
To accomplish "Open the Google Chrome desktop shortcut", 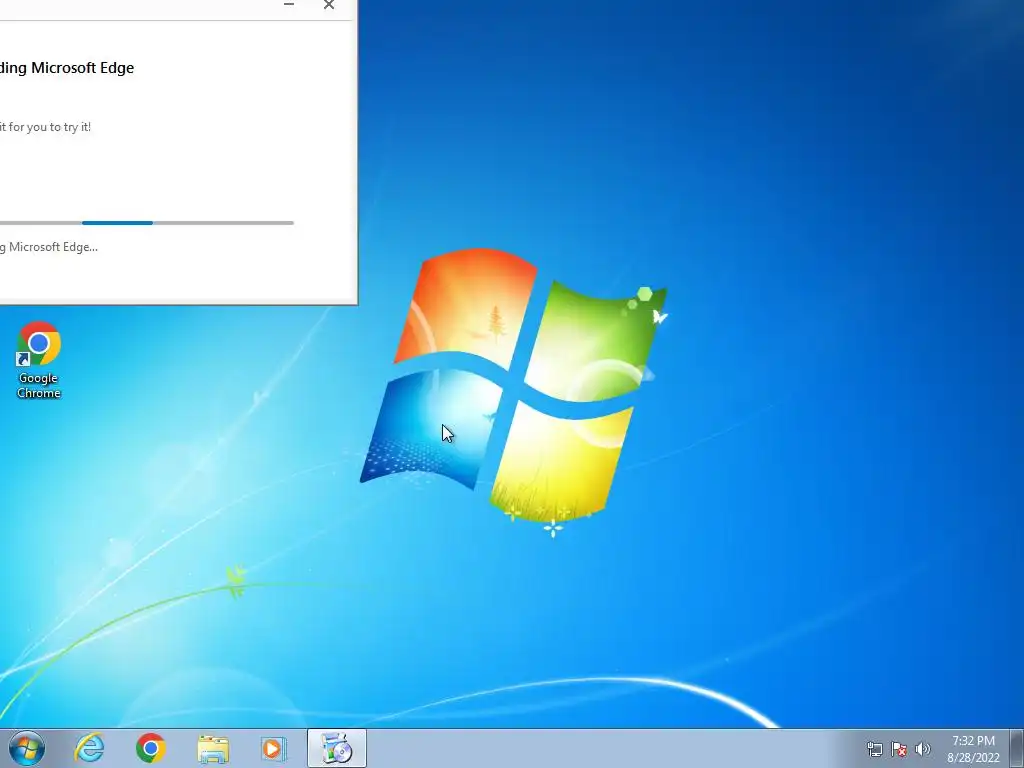I will tap(39, 359).
